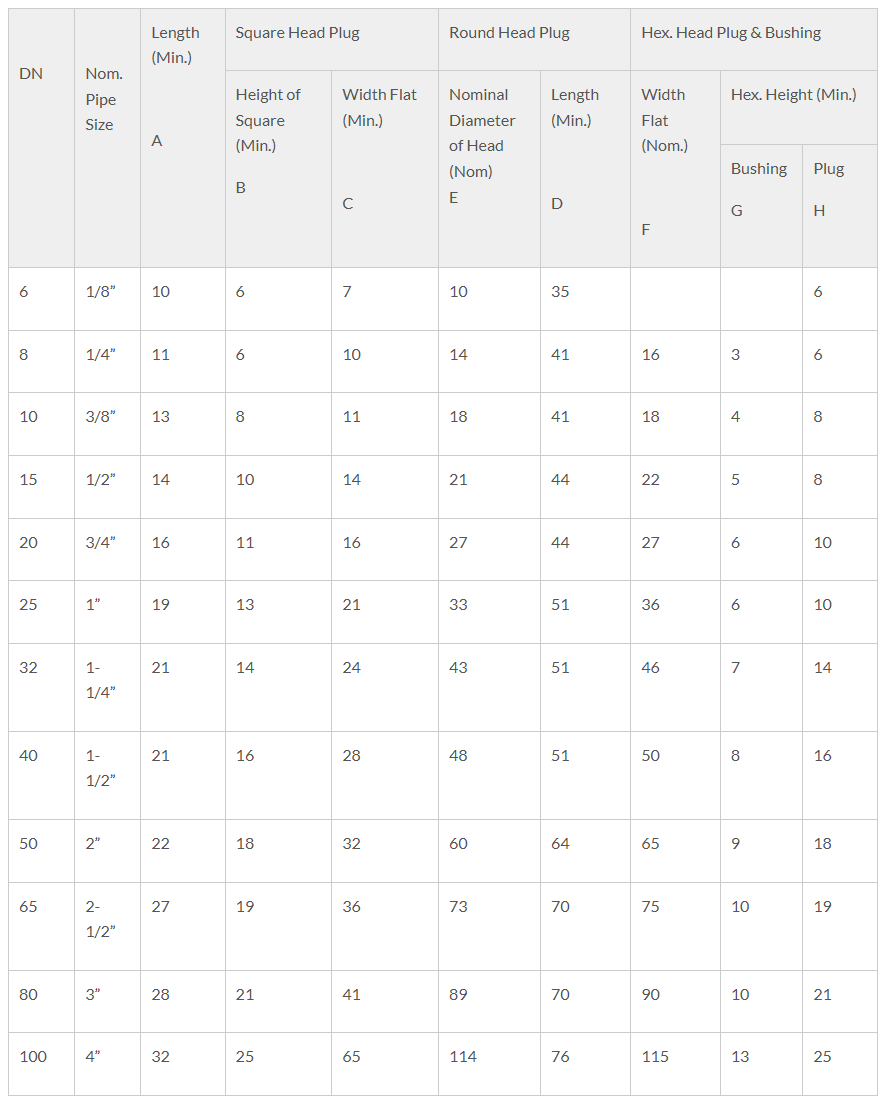Click the 'Nom. Pipe Size' header cell
This screenshot has width=886, height=1099.
(x=107, y=138)
